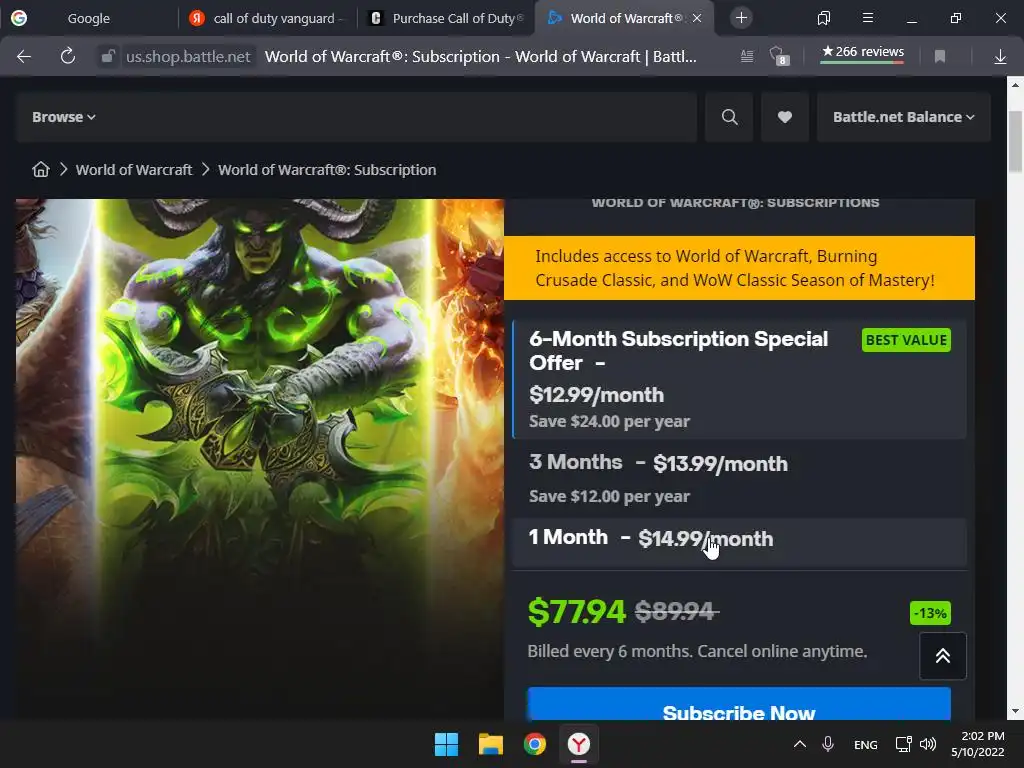Expand the Battle.net Balance dropdown
1024x768 pixels.
click(x=903, y=117)
